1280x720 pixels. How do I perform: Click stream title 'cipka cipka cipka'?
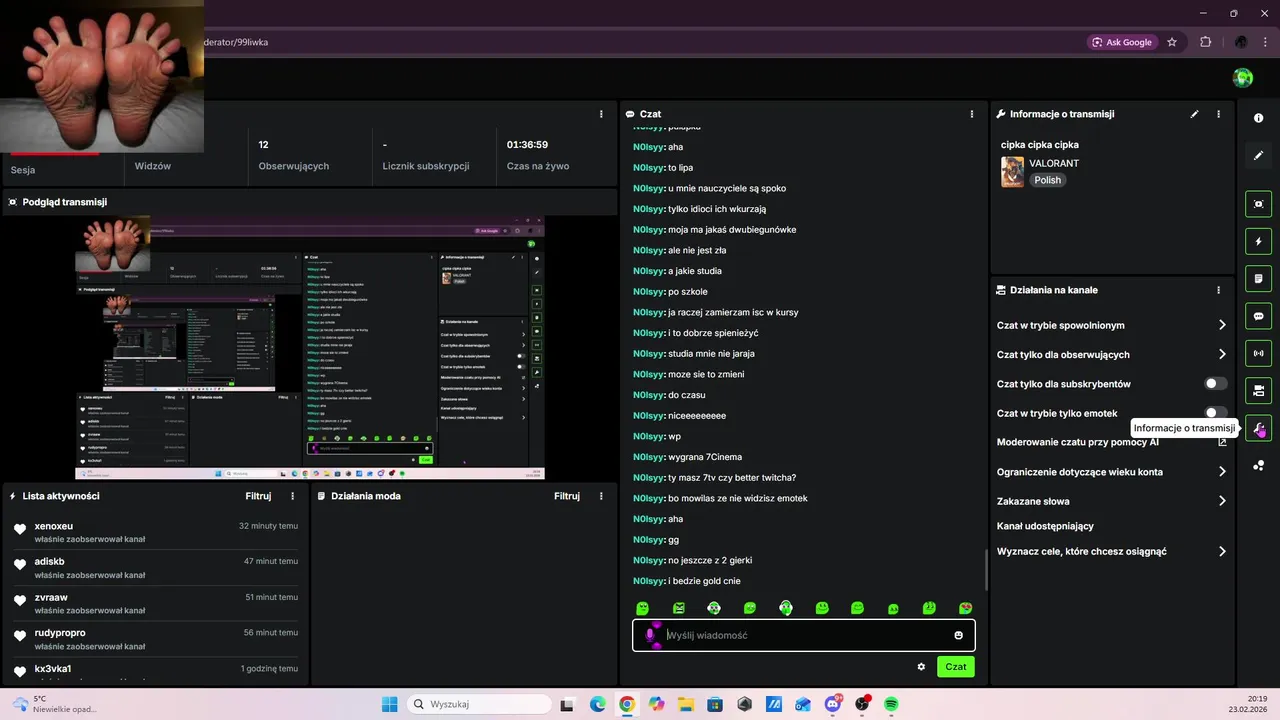click(x=1040, y=145)
